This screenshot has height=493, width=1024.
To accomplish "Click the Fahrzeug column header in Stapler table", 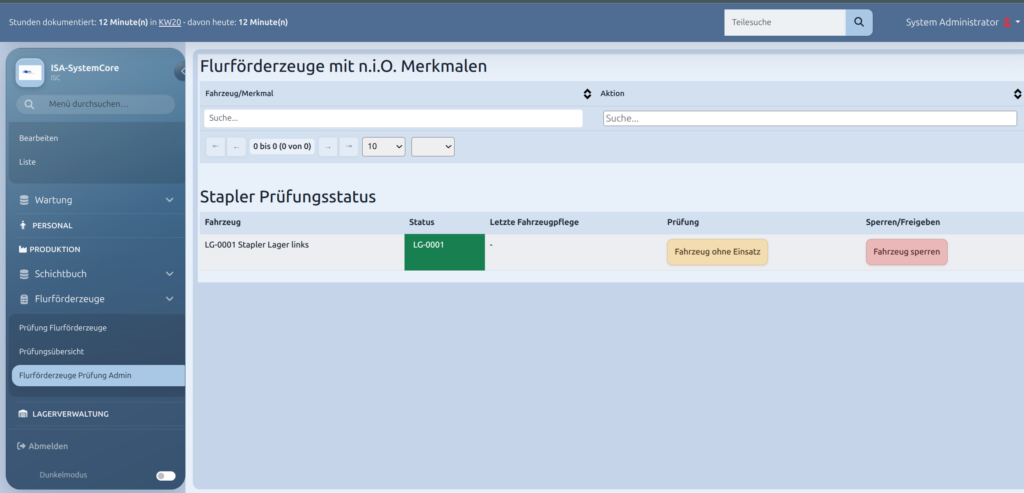I will [223, 223].
